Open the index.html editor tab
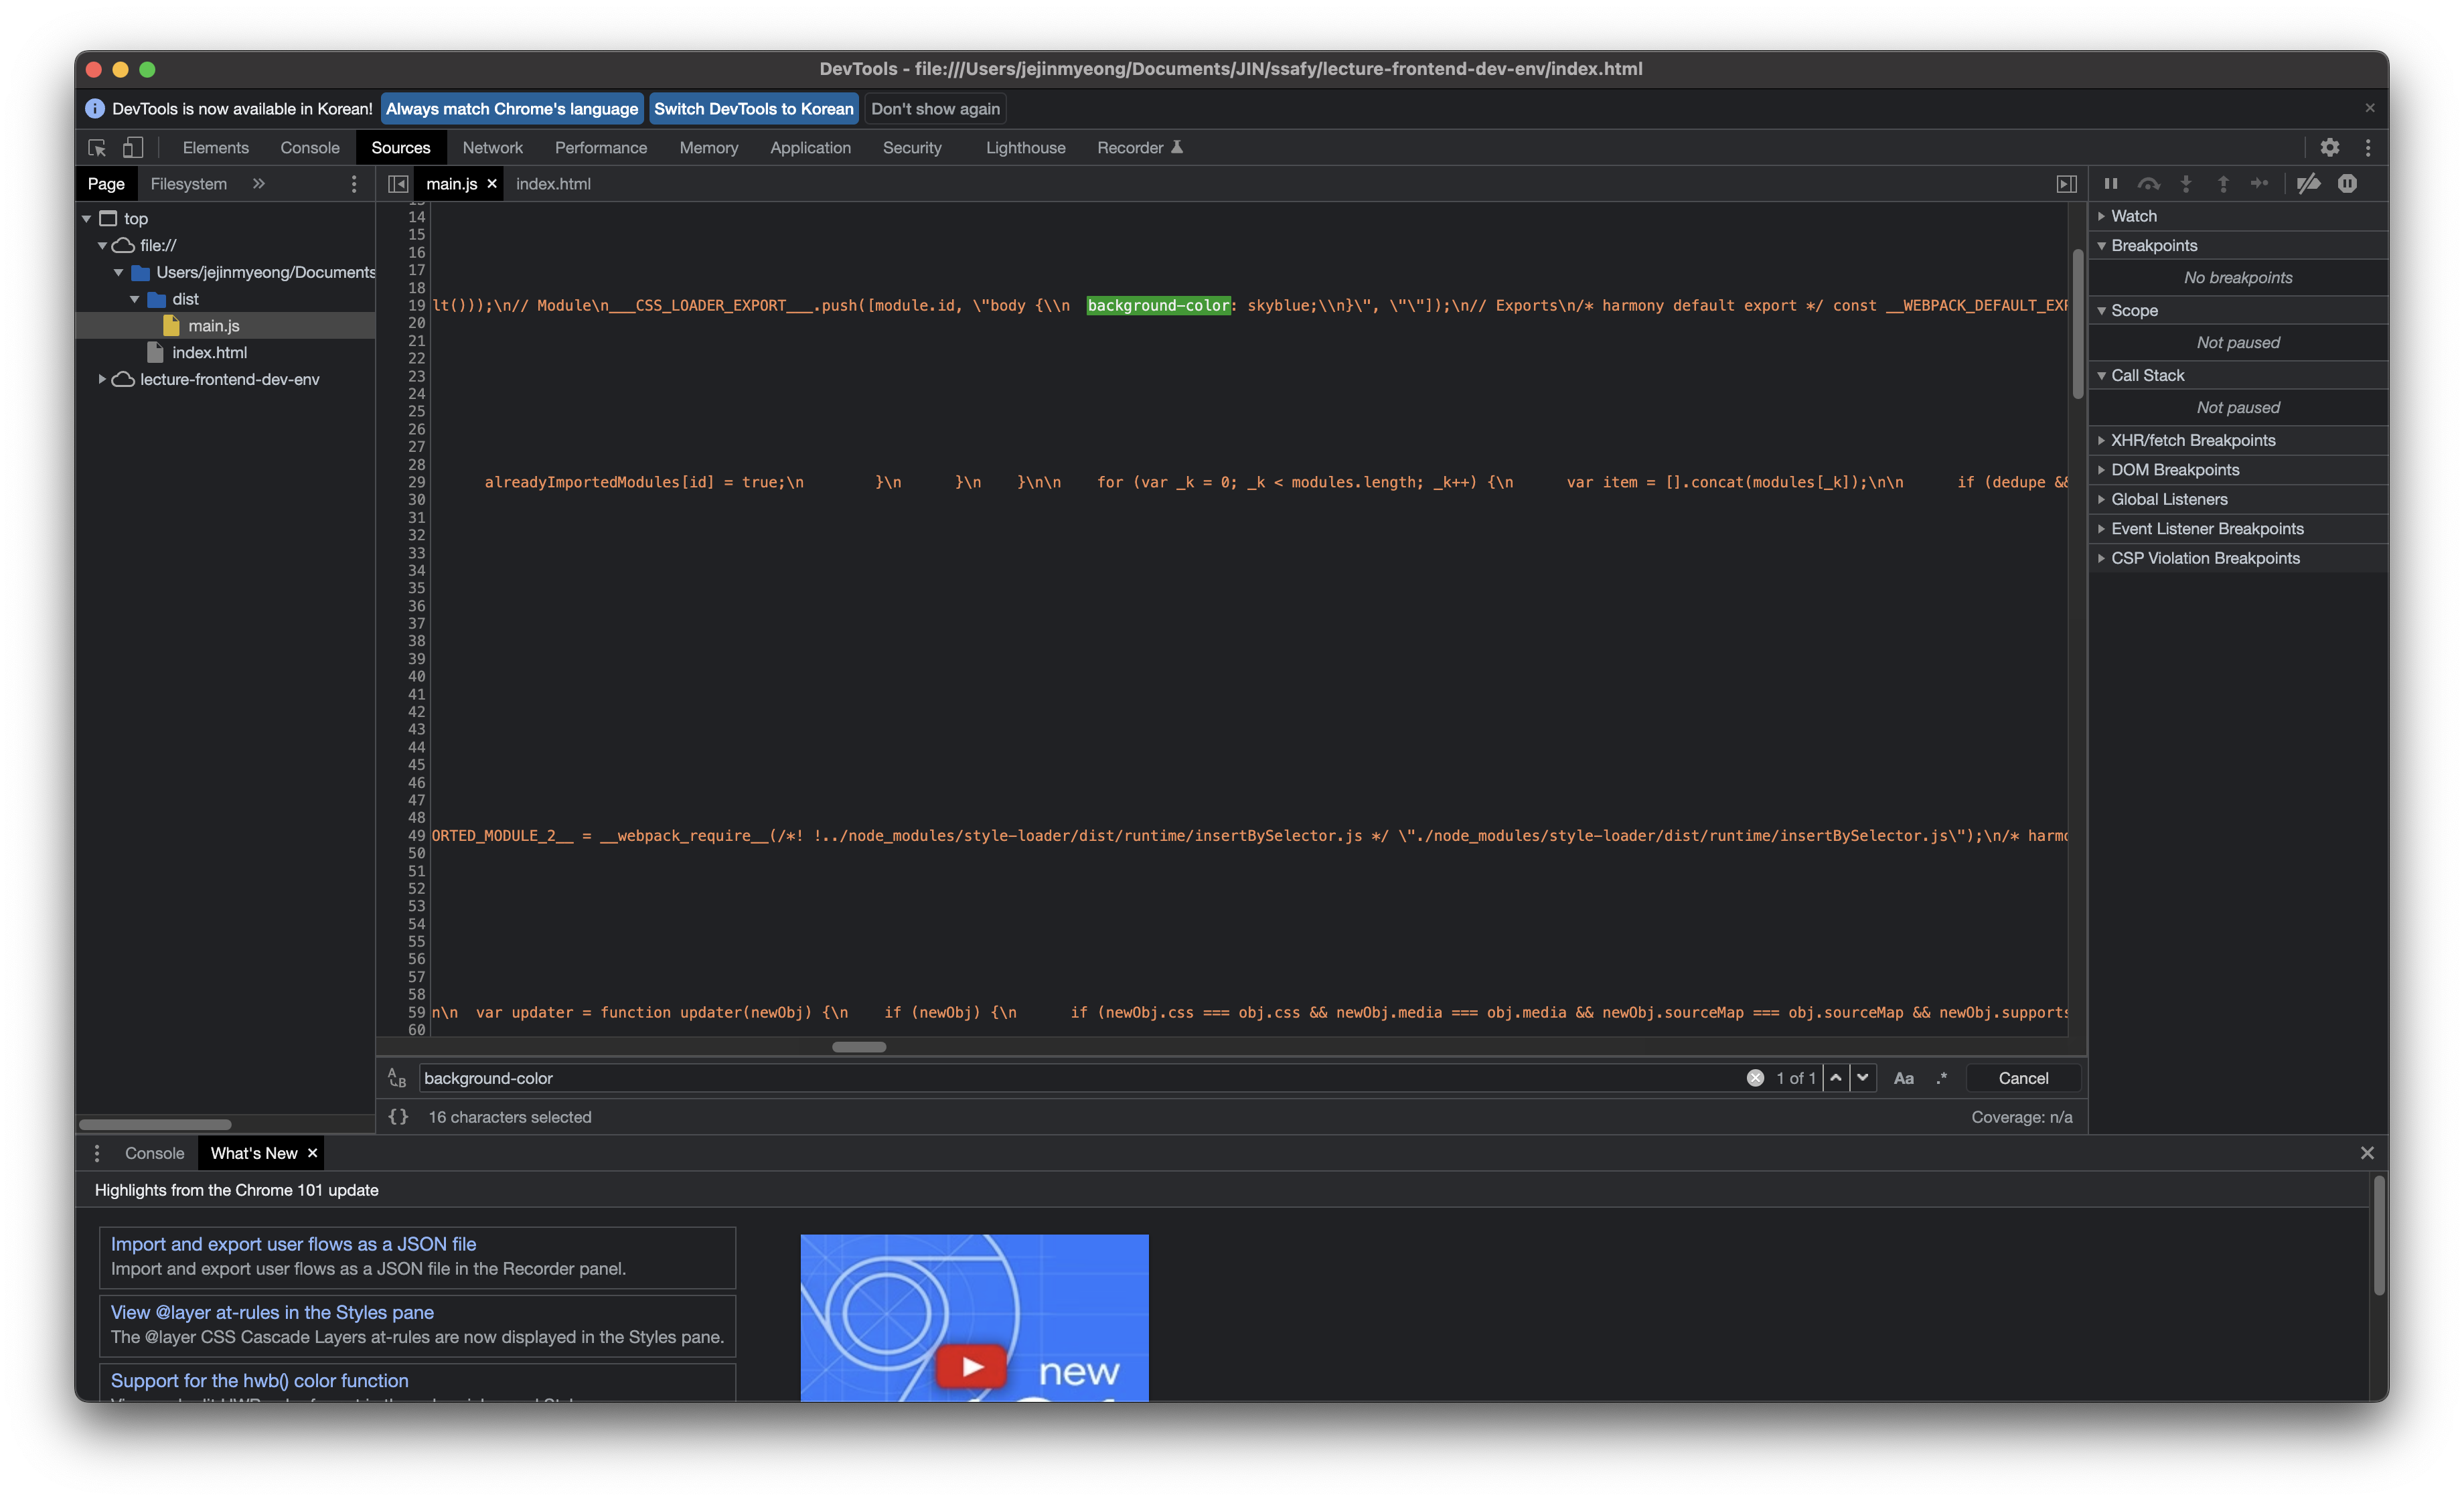The width and height of the screenshot is (2464, 1501). 553,184
